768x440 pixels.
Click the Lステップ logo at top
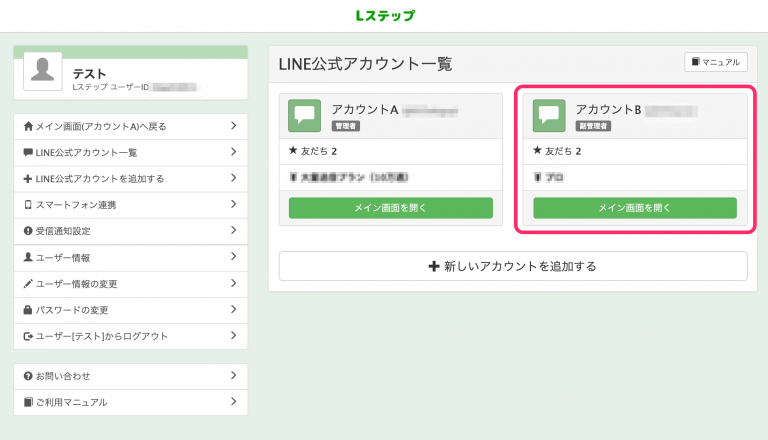point(385,16)
